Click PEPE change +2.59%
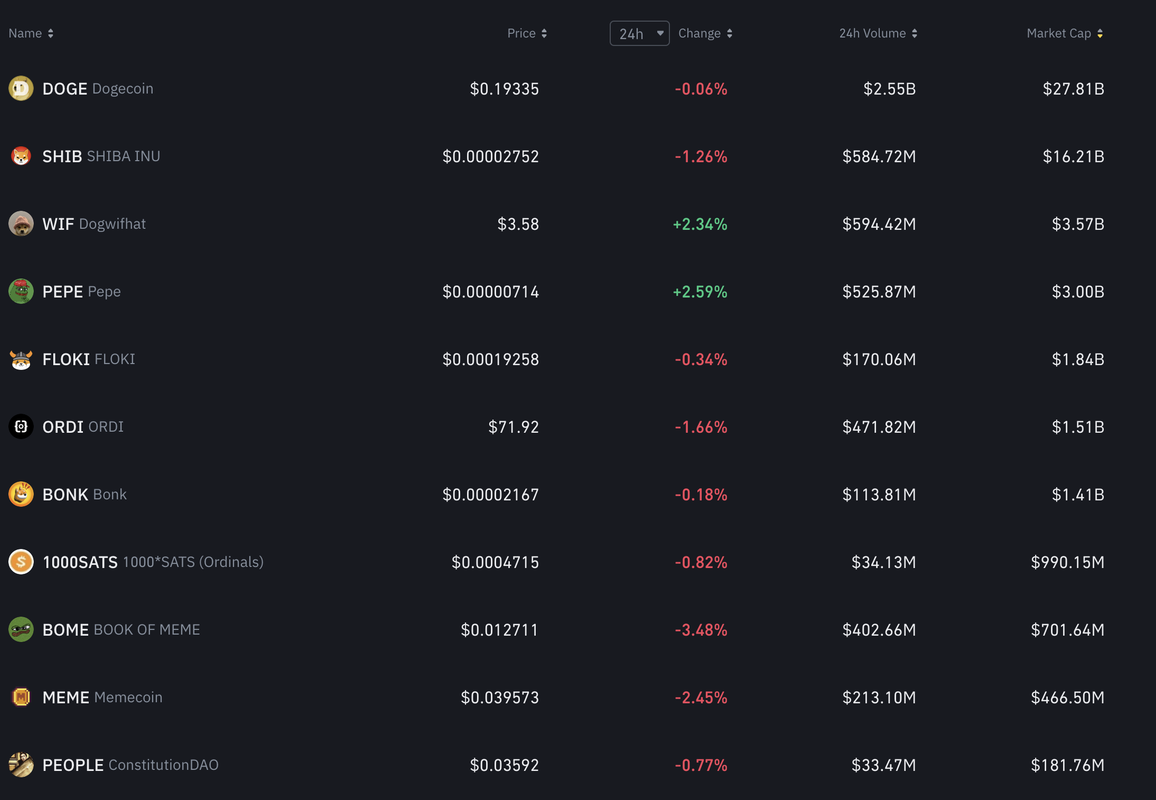The image size is (1156, 800). tap(700, 292)
